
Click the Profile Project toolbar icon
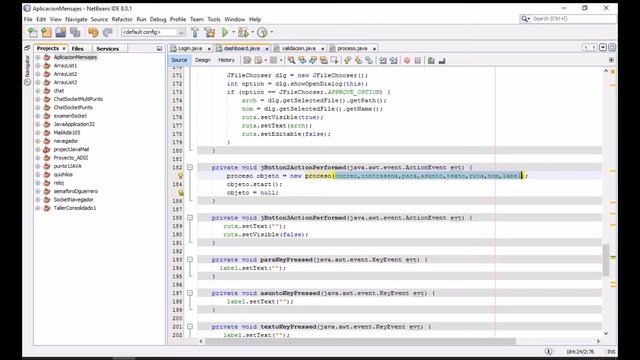pyautogui.click(x=262, y=32)
